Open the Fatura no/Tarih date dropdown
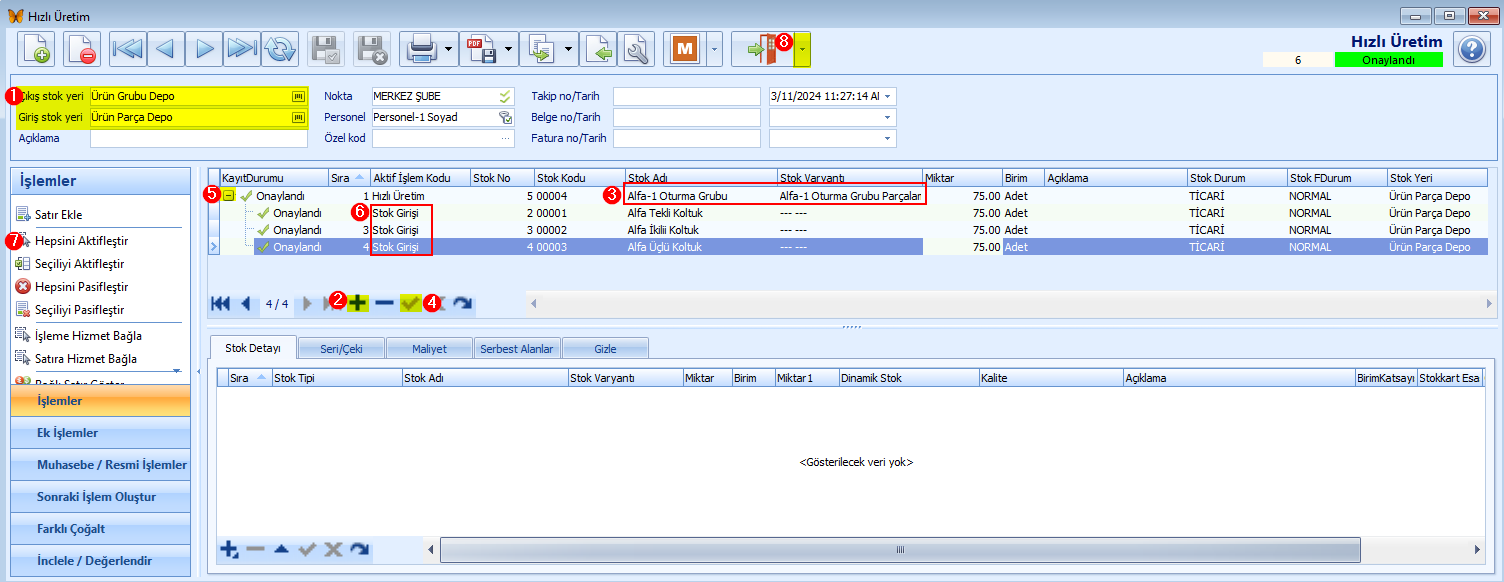Image resolution: width=1504 pixels, height=582 pixels. 887,138
